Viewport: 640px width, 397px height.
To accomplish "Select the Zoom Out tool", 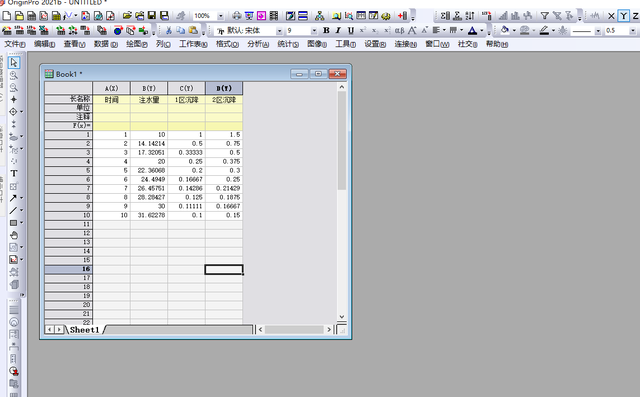I will coord(13,87).
